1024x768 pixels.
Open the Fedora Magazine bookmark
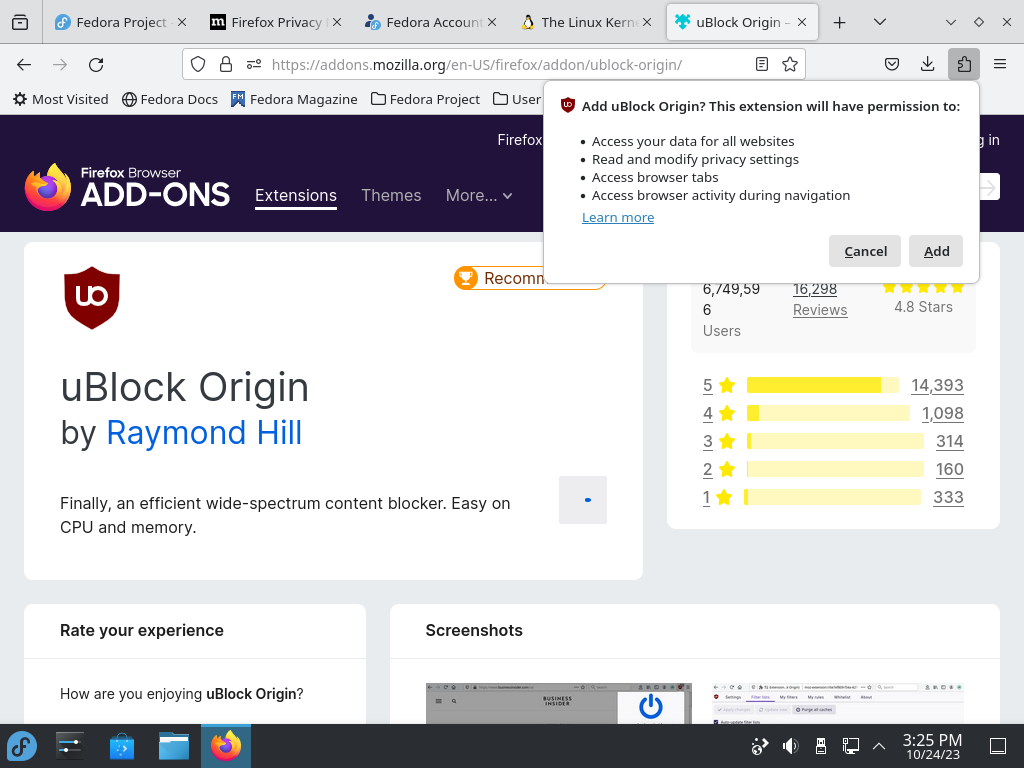pyautogui.click(x=294, y=99)
